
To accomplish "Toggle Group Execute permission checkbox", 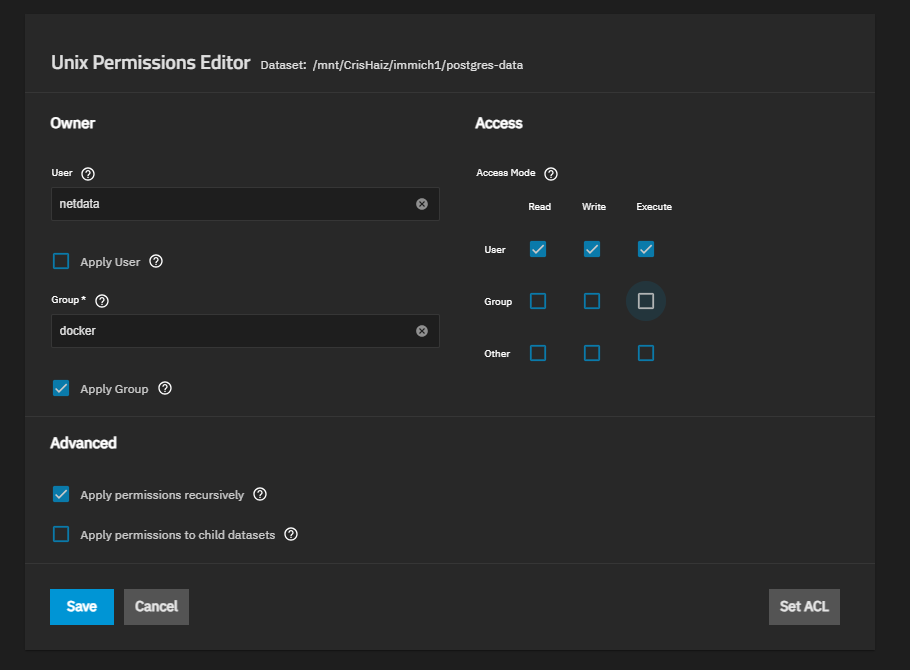I will pos(646,301).
